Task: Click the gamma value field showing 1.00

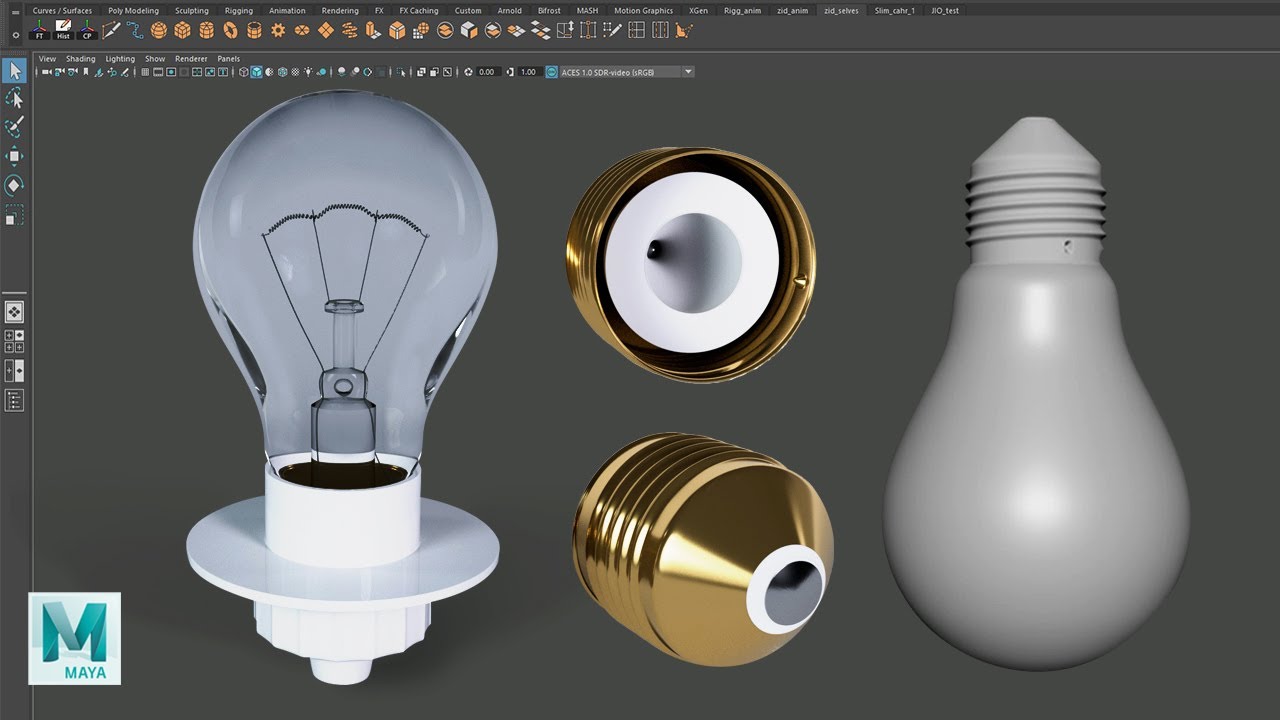Action: tap(528, 72)
